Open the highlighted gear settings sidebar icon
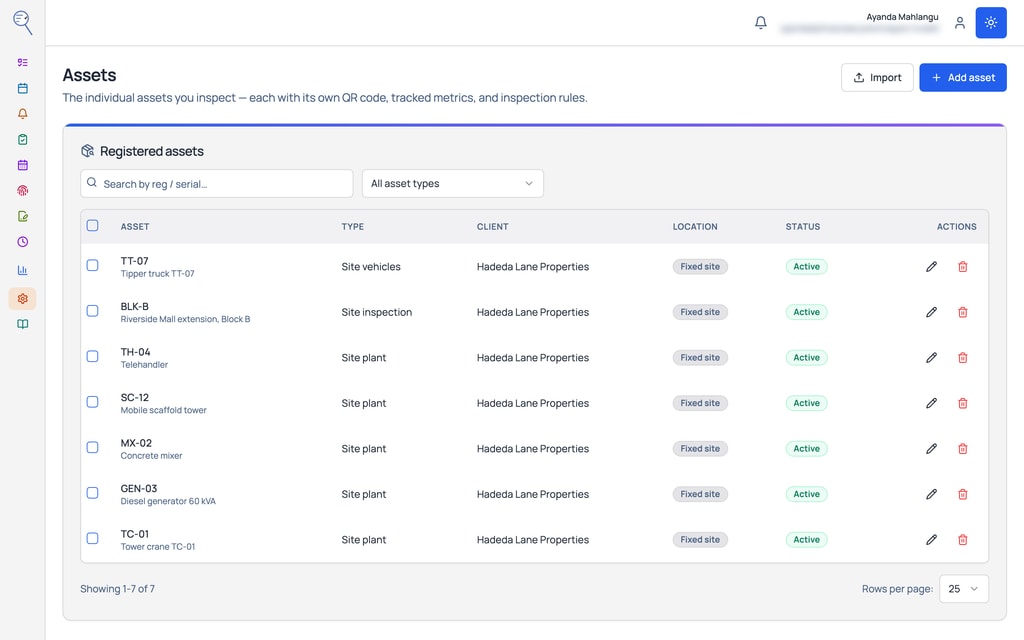 tap(22, 298)
